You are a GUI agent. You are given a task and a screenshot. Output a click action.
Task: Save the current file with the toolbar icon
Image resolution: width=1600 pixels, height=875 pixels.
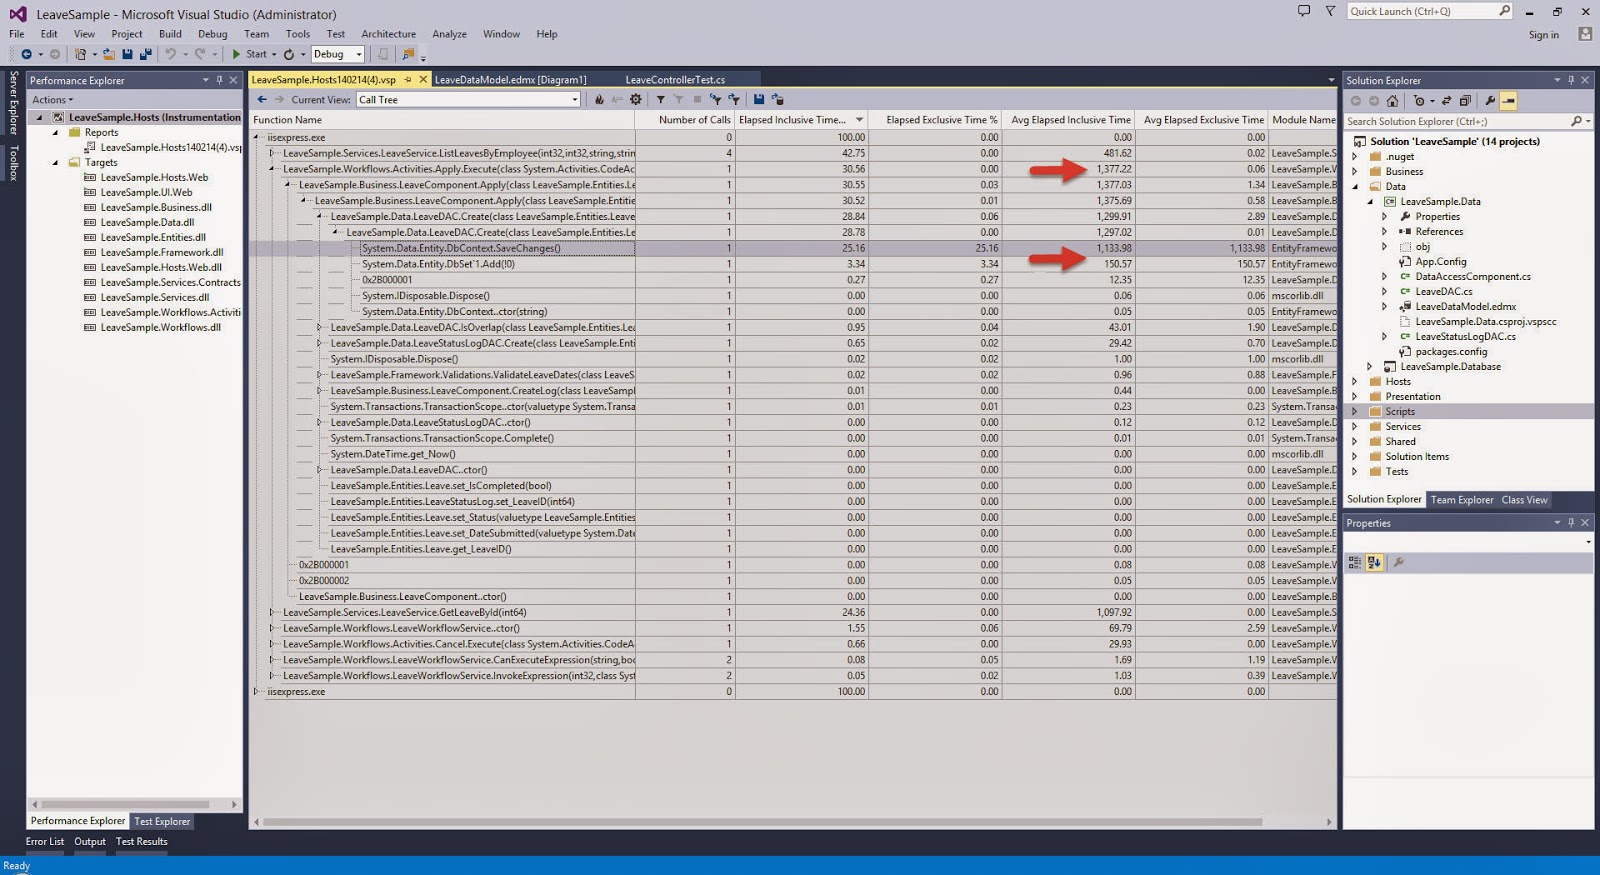tap(127, 54)
